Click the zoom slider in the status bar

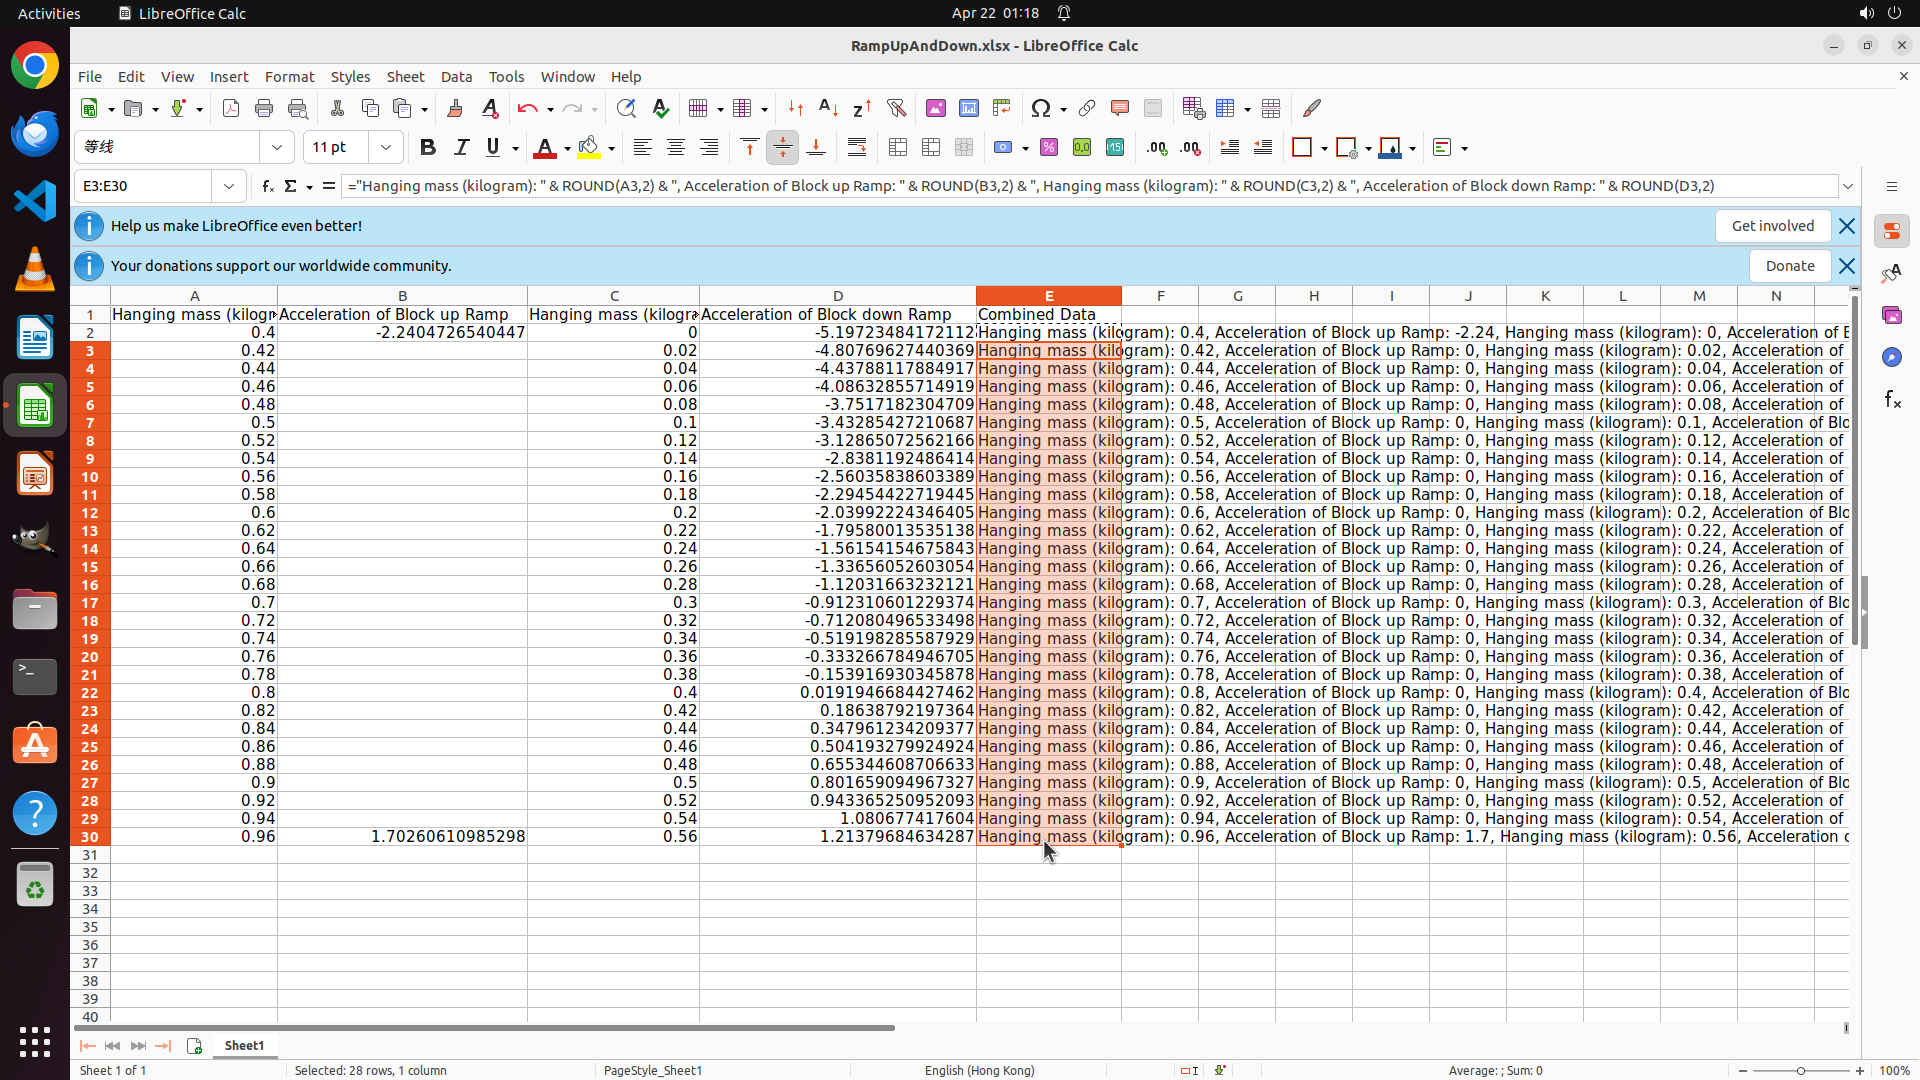(1800, 1071)
